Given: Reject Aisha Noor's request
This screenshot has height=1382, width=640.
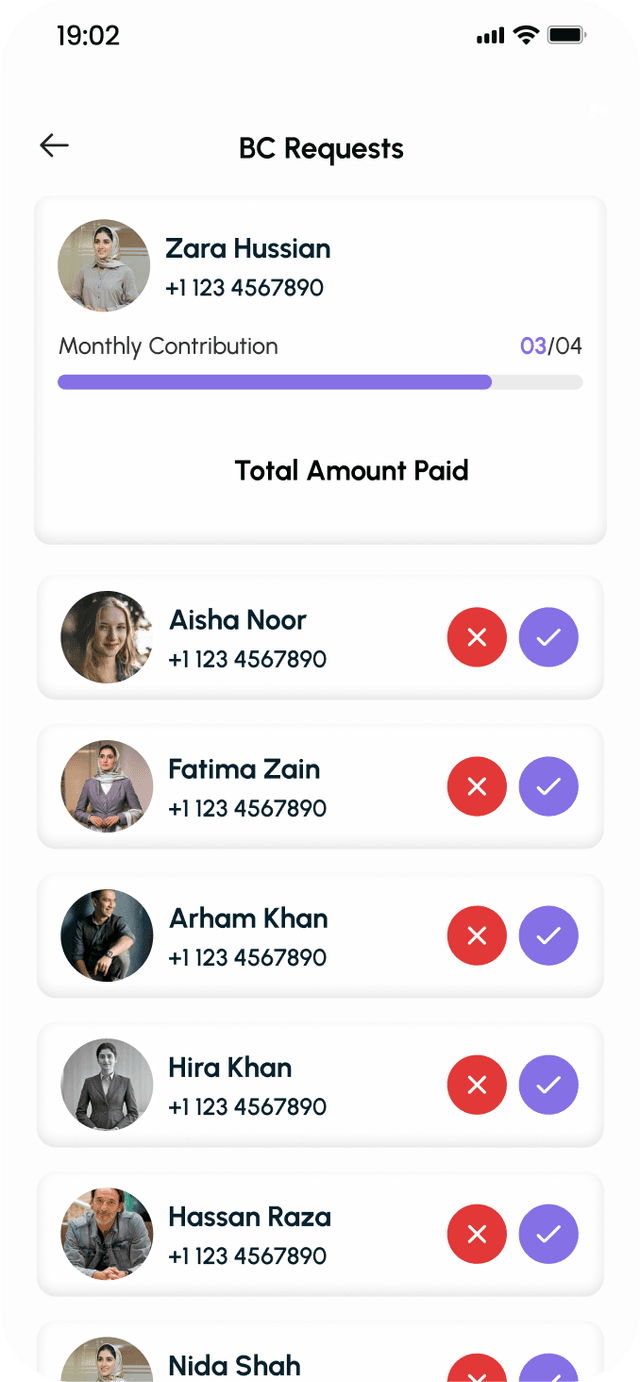Looking at the screenshot, I should [477, 637].
